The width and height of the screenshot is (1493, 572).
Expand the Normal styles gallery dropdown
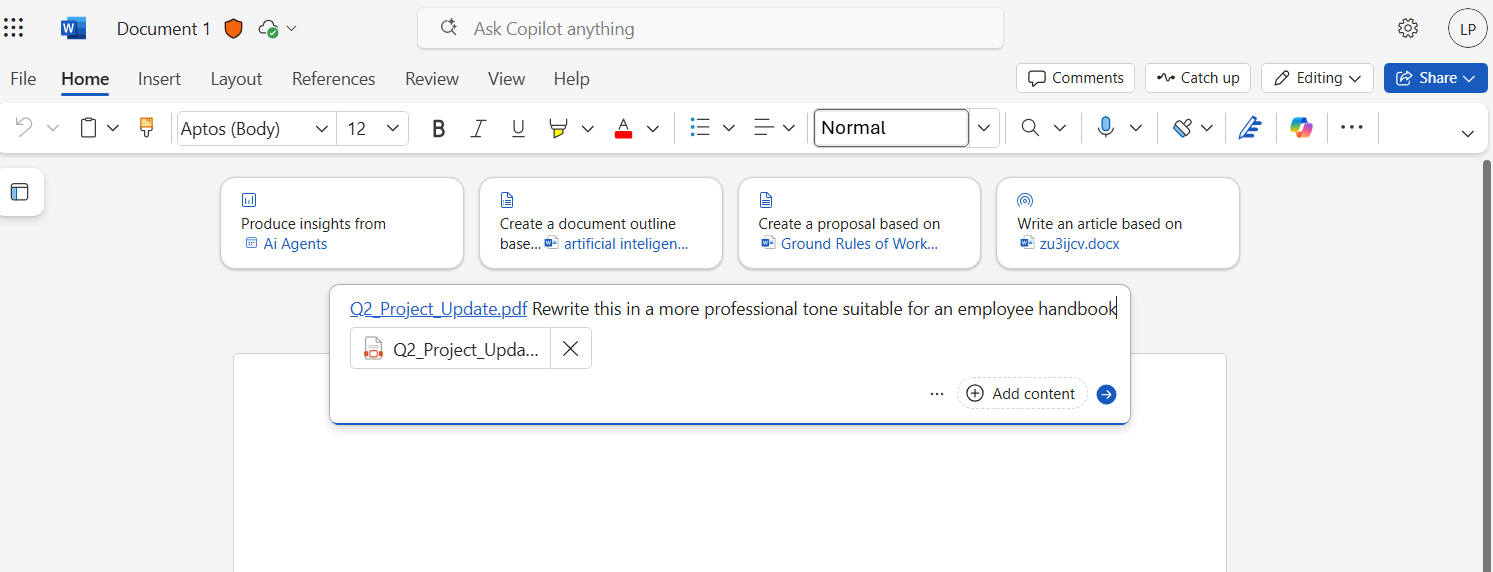984,128
